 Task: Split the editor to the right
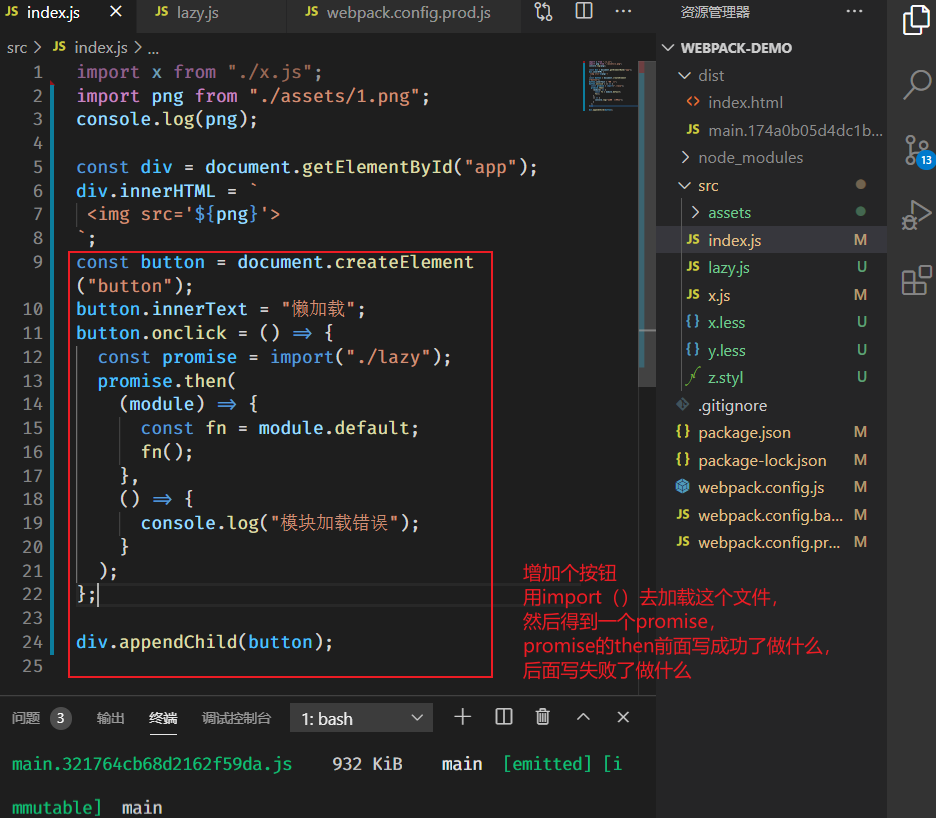coord(584,11)
